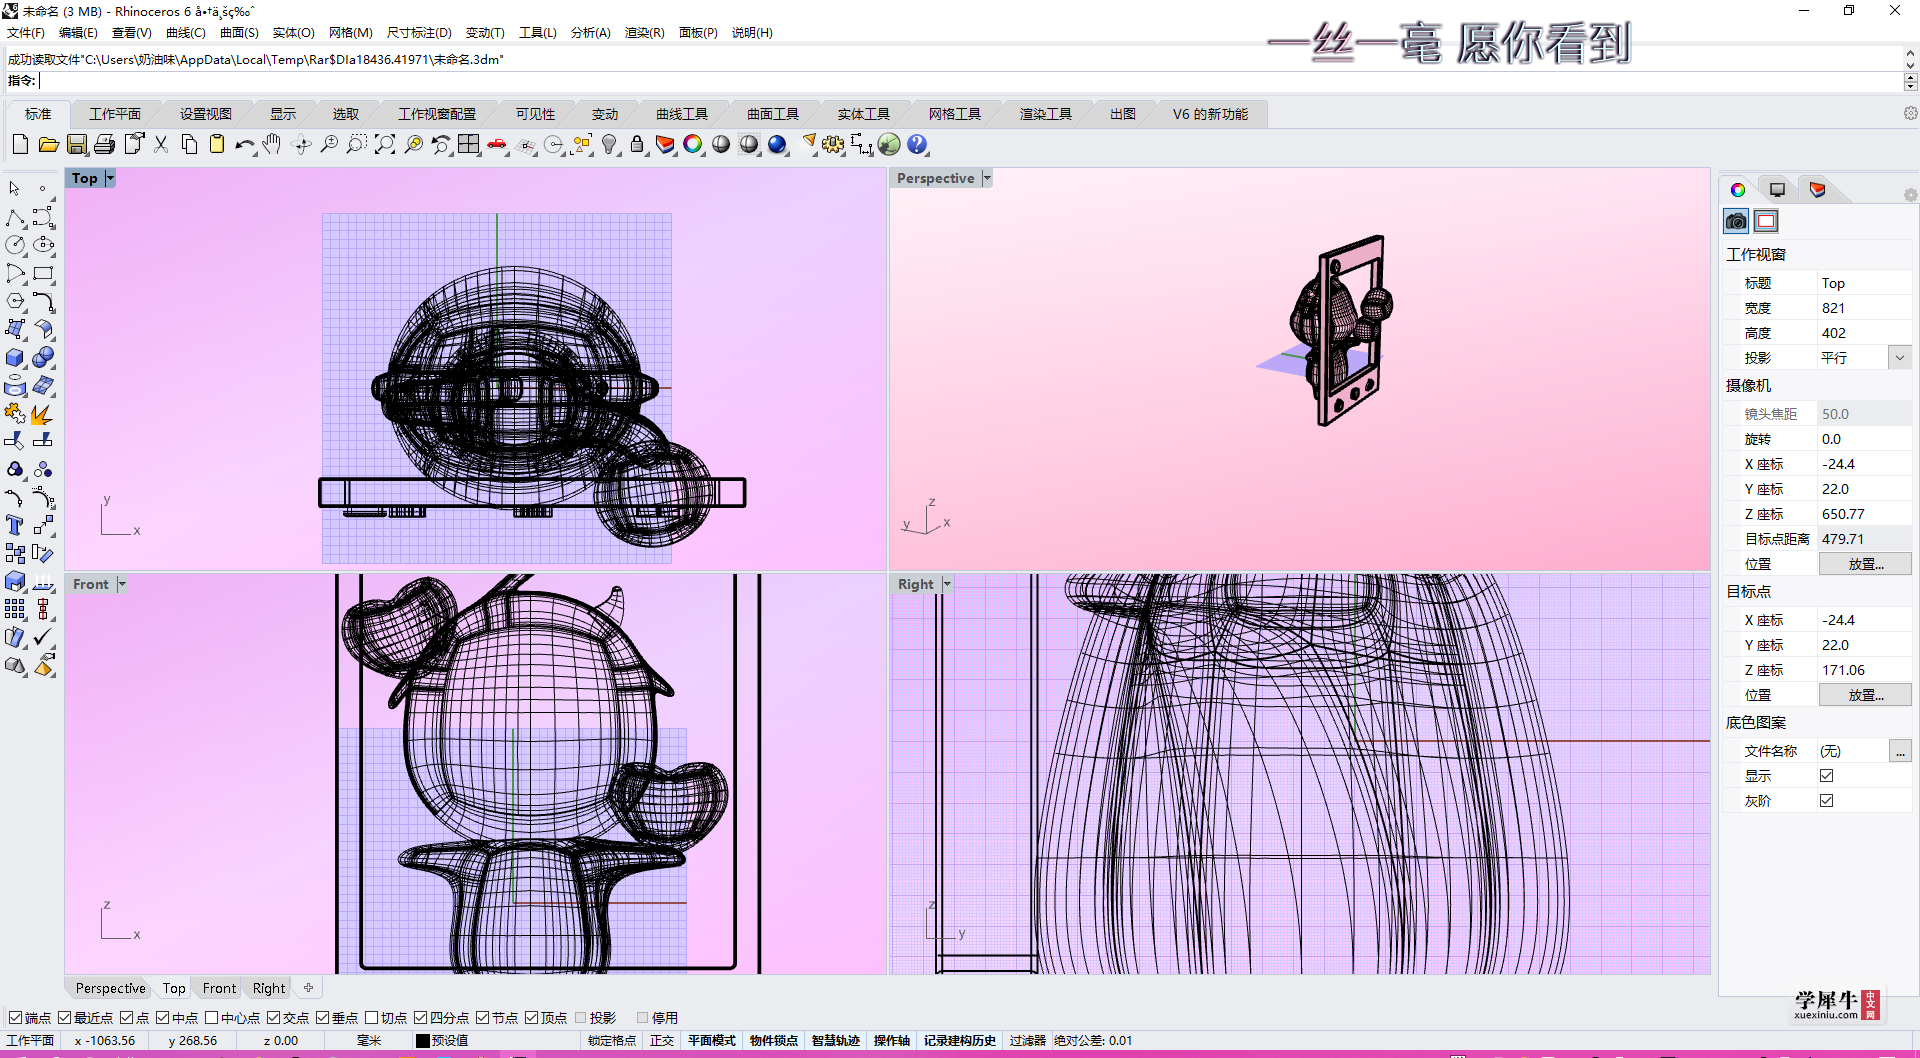
Task: Click in the 指令 command input field
Action: click(970, 81)
